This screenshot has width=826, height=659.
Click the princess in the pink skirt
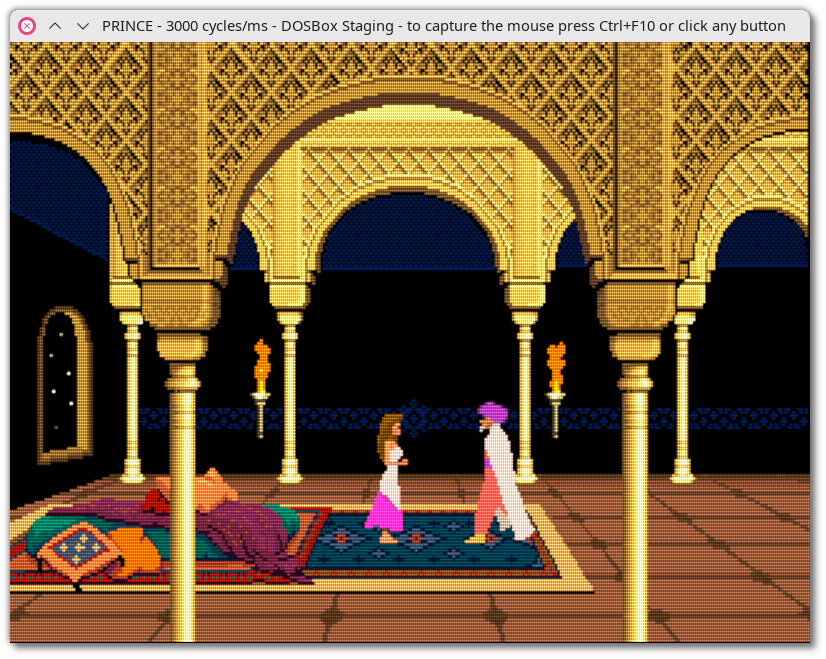click(387, 478)
